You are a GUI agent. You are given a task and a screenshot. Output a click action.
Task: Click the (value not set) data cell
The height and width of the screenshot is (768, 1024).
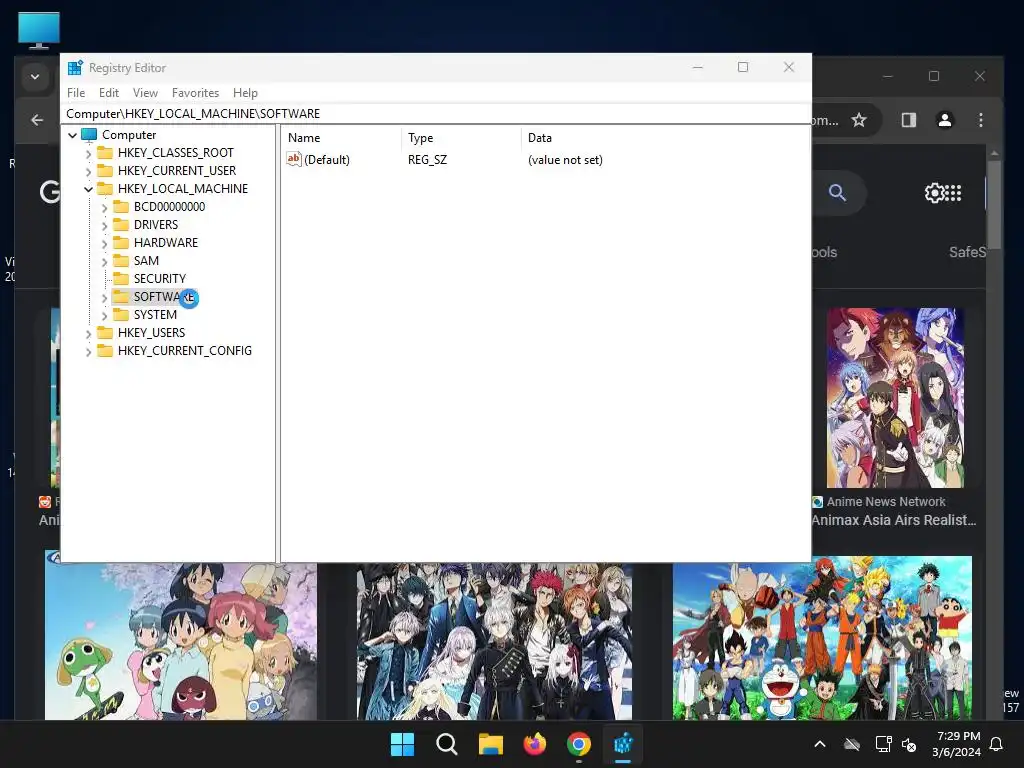click(565, 160)
